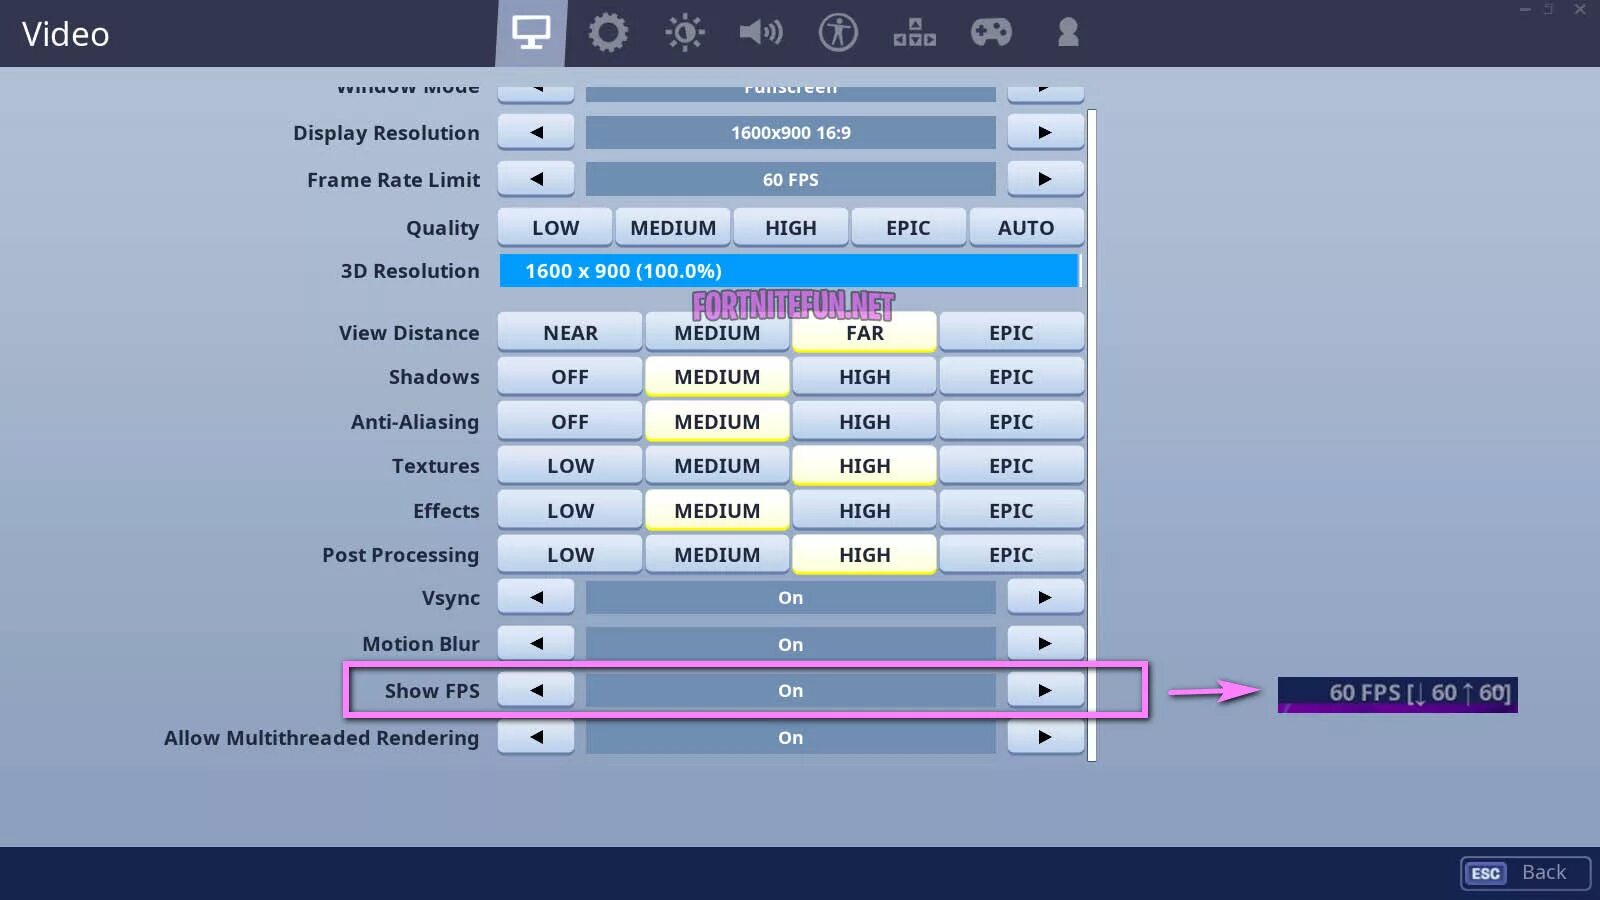
Task: Set View Distance to FAR
Action: pos(865,332)
